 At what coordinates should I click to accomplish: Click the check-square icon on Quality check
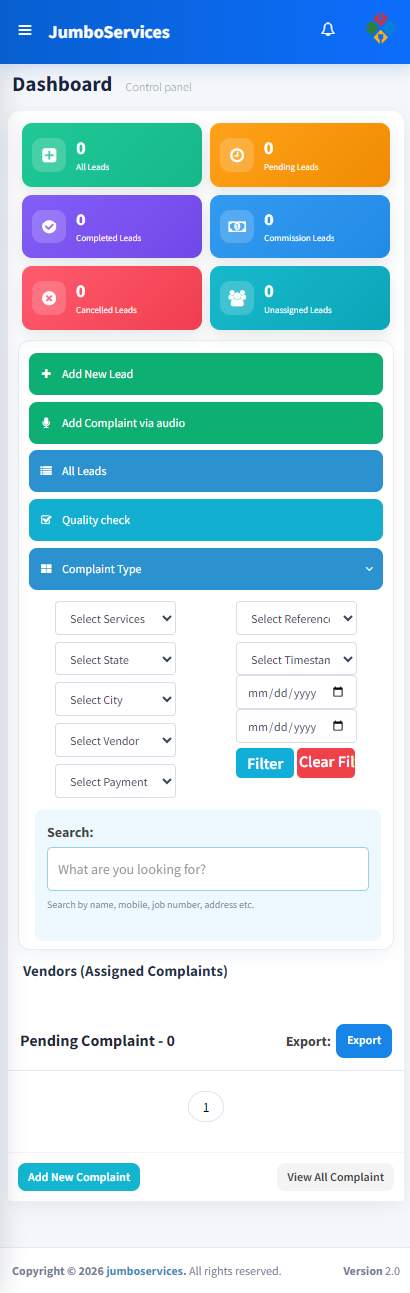click(x=46, y=520)
